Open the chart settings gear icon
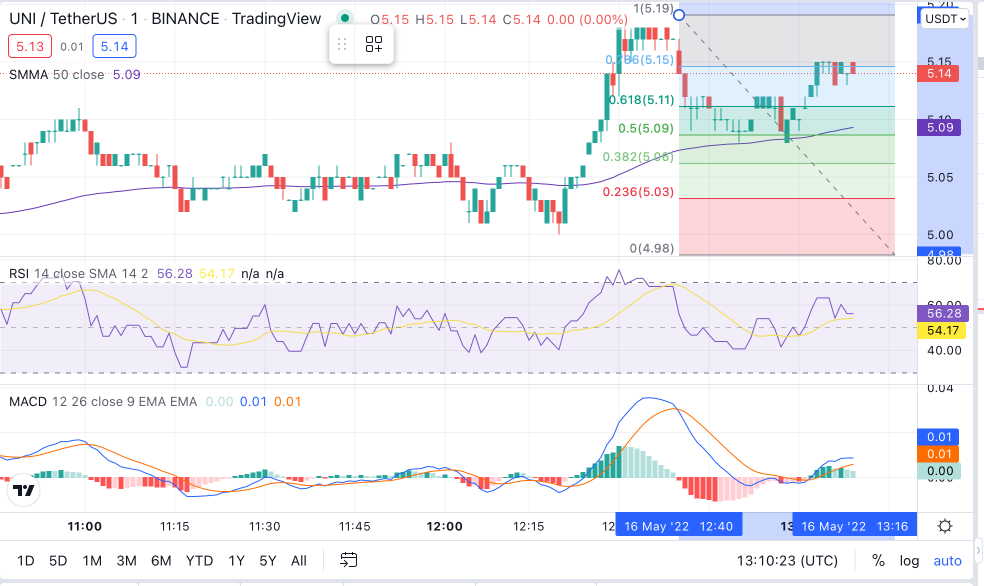984x586 pixels. [945, 526]
